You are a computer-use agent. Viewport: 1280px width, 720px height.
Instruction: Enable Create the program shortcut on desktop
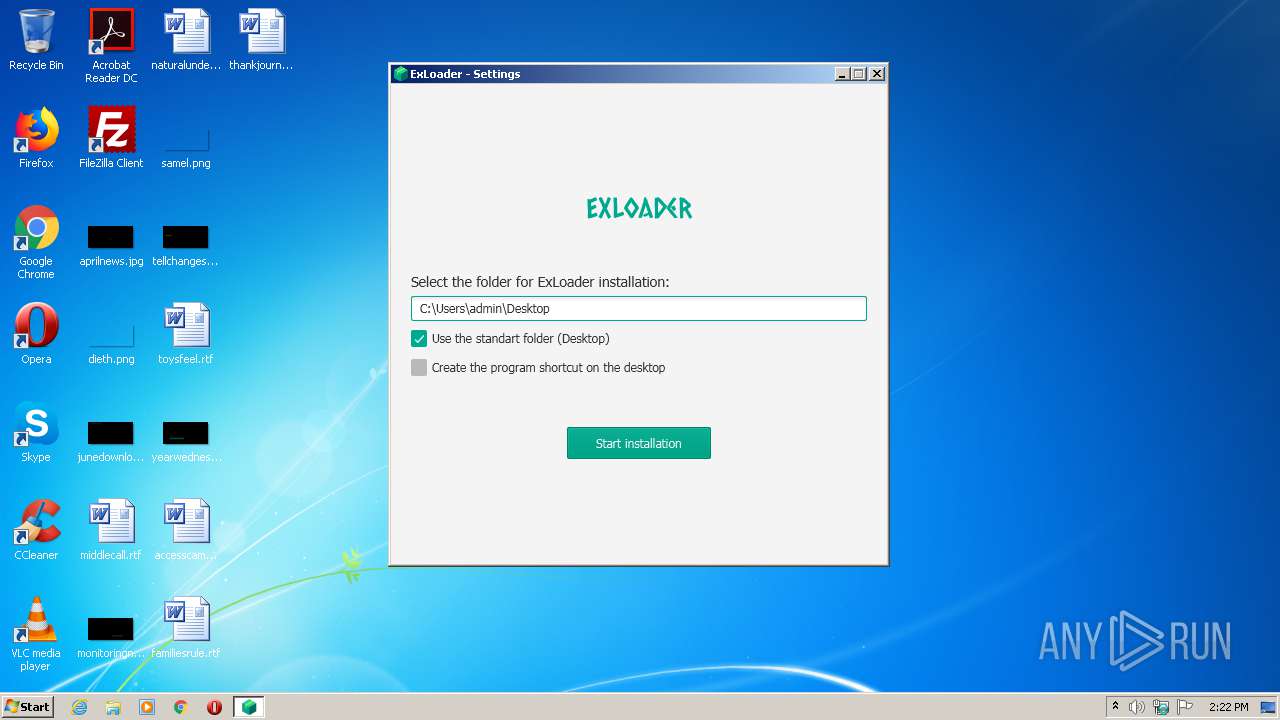tap(419, 368)
